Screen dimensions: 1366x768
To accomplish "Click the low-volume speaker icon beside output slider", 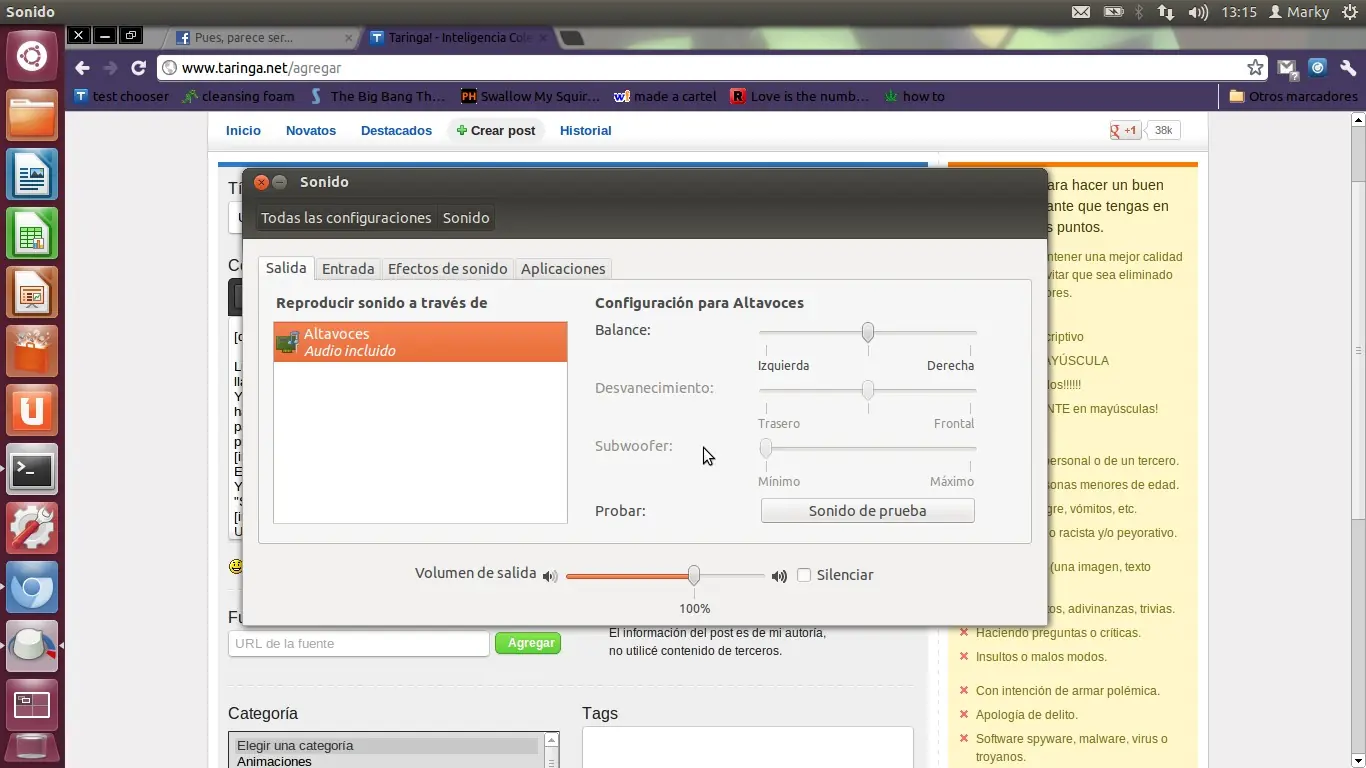I will click(x=549, y=576).
